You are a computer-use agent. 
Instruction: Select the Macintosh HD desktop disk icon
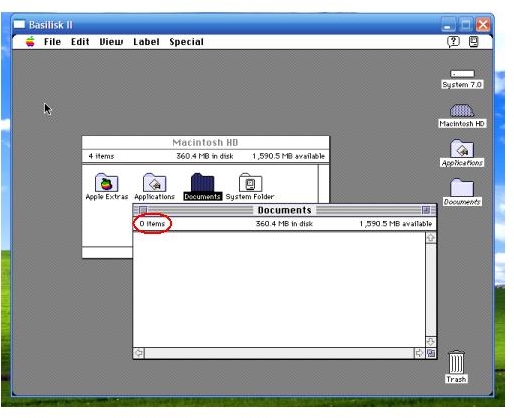point(462,111)
